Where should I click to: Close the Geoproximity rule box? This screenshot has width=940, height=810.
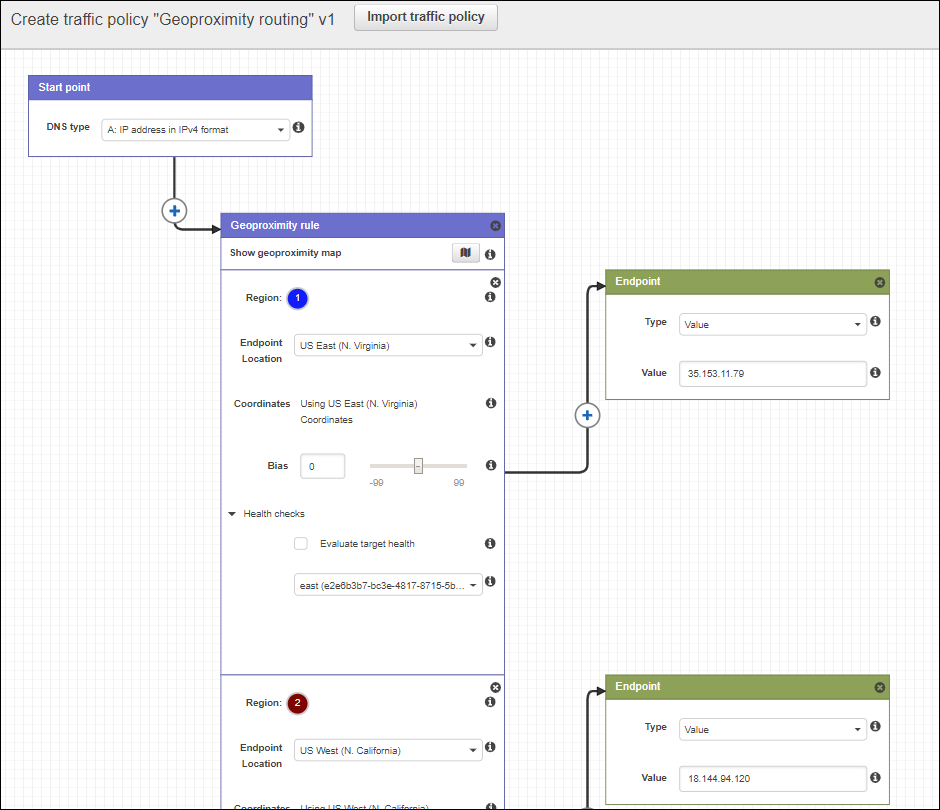(495, 225)
